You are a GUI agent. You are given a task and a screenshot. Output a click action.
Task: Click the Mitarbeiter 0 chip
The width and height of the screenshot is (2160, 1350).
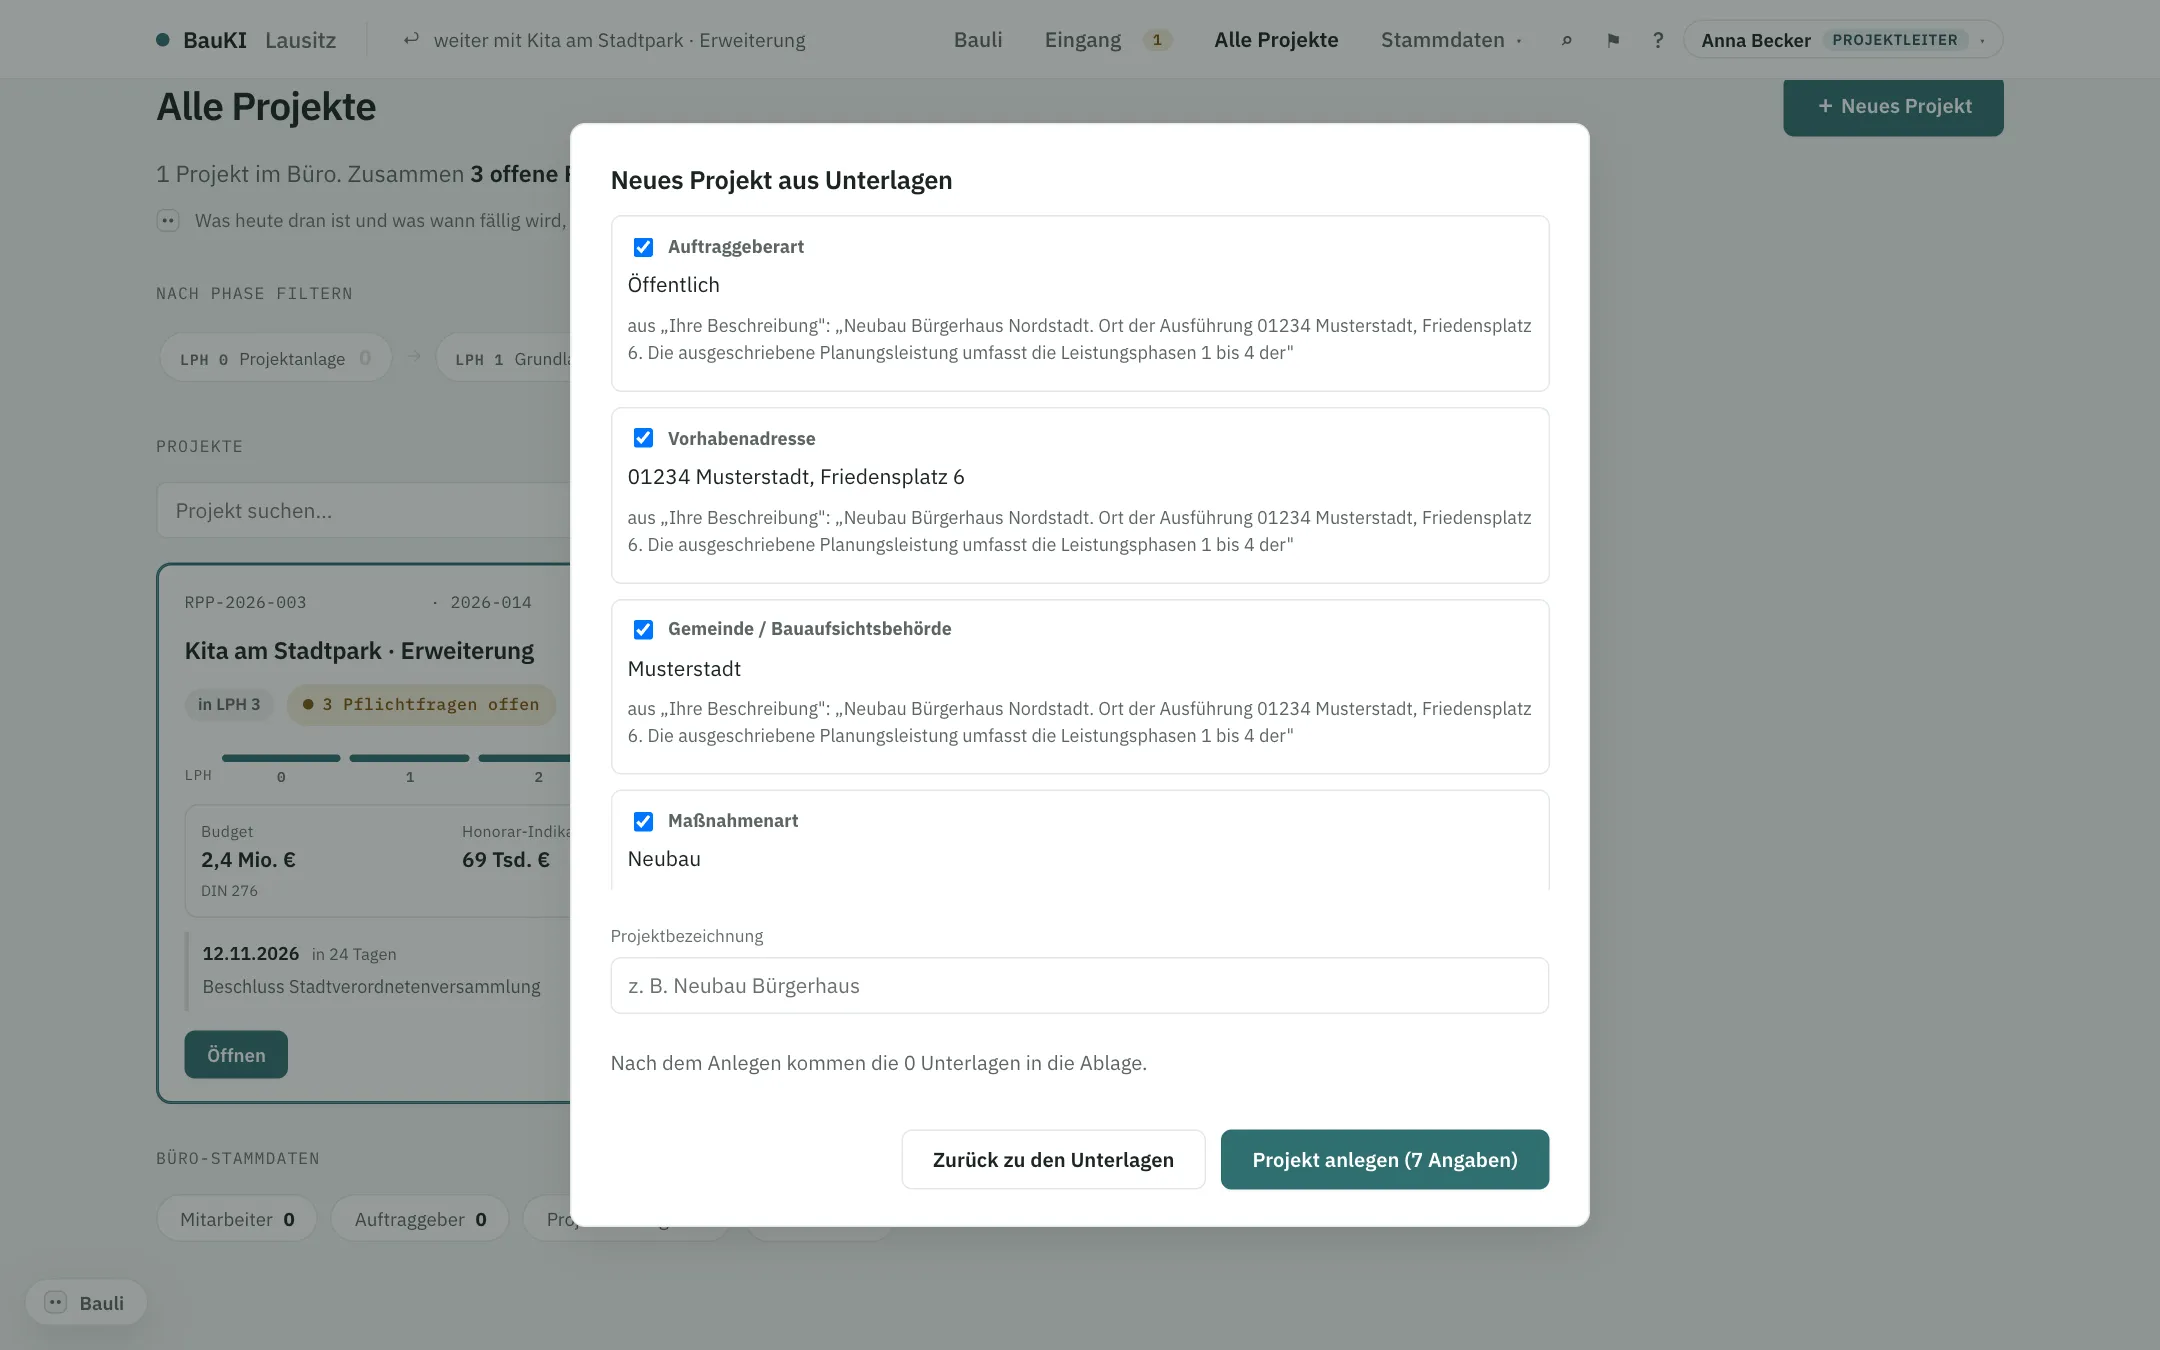237,1219
